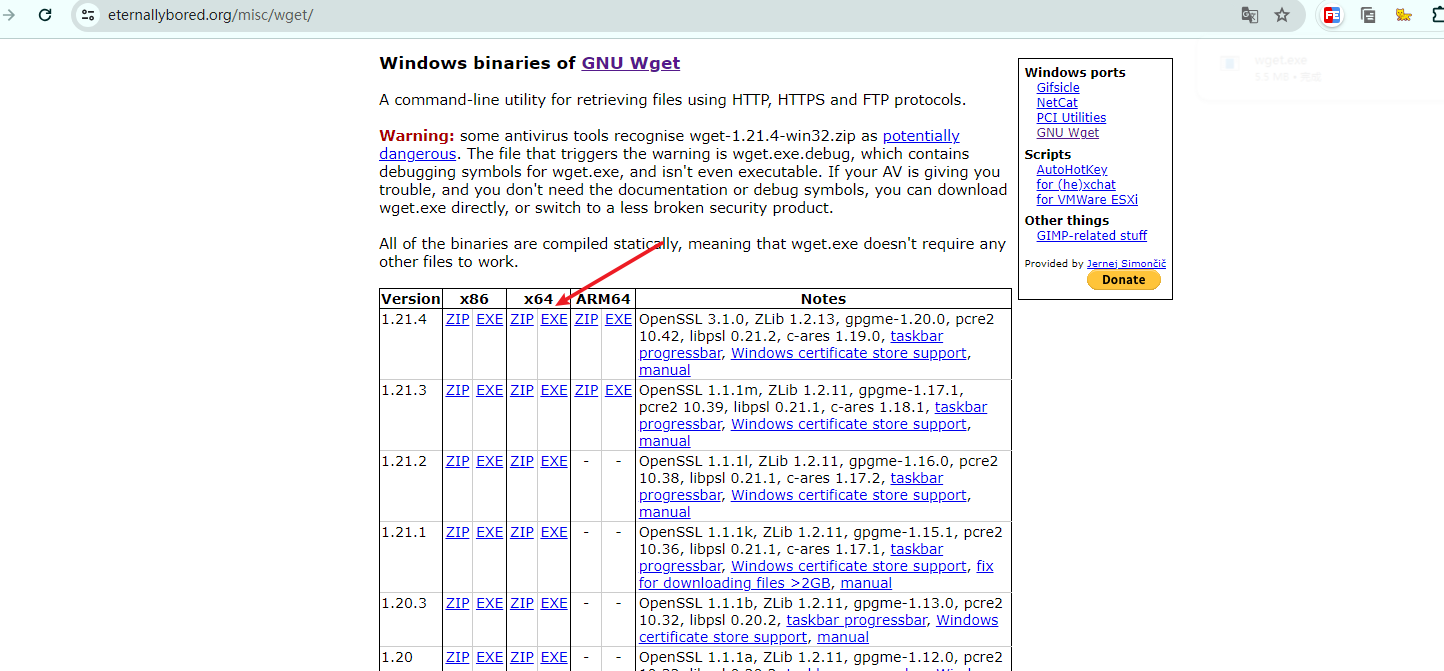Download 1.20.3 x64 ZIP
Screen dimensions: 1444x671
point(522,603)
